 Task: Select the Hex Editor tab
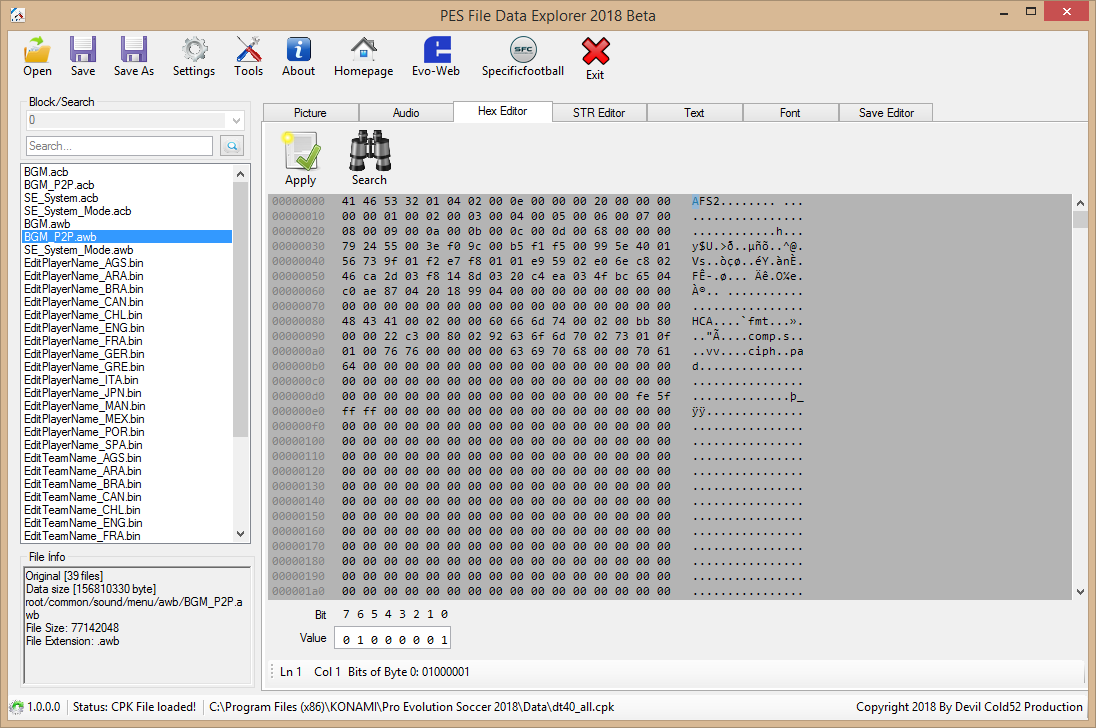click(503, 111)
